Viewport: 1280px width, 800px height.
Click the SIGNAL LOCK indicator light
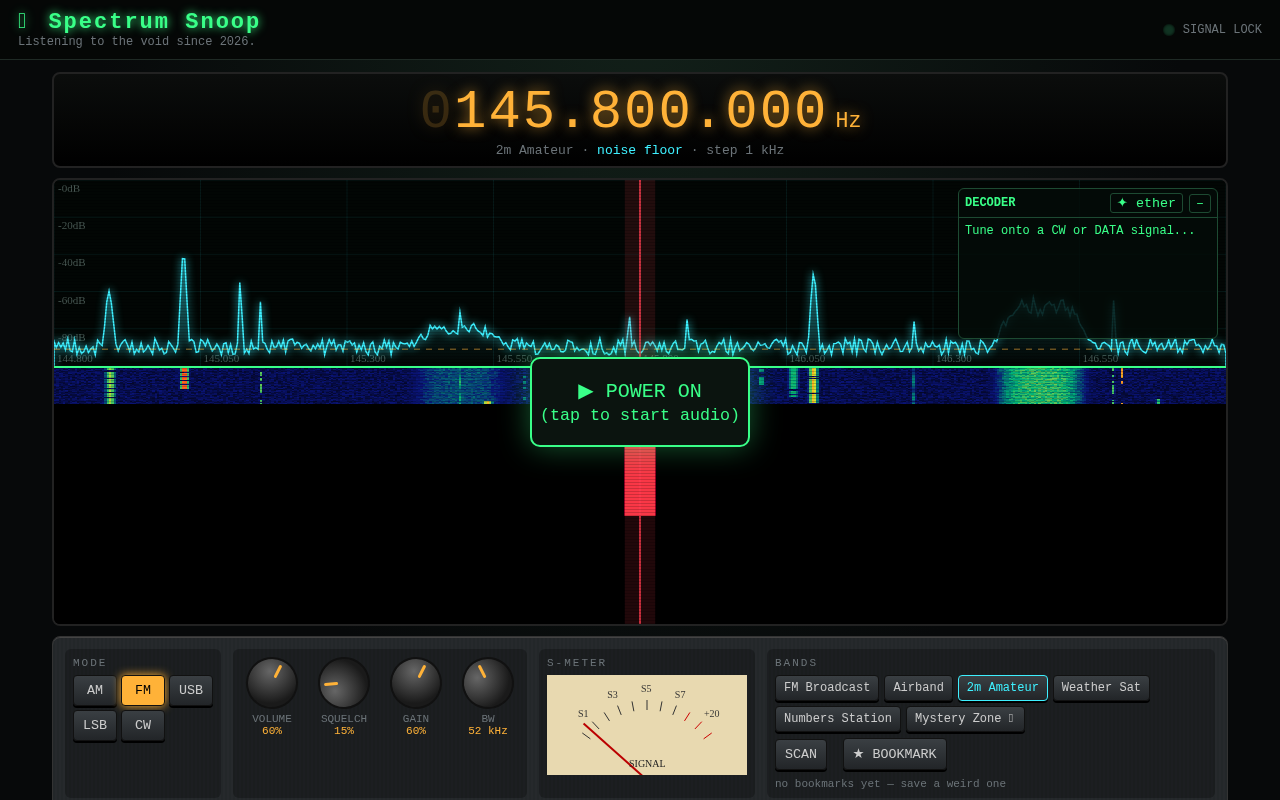(x=1169, y=30)
